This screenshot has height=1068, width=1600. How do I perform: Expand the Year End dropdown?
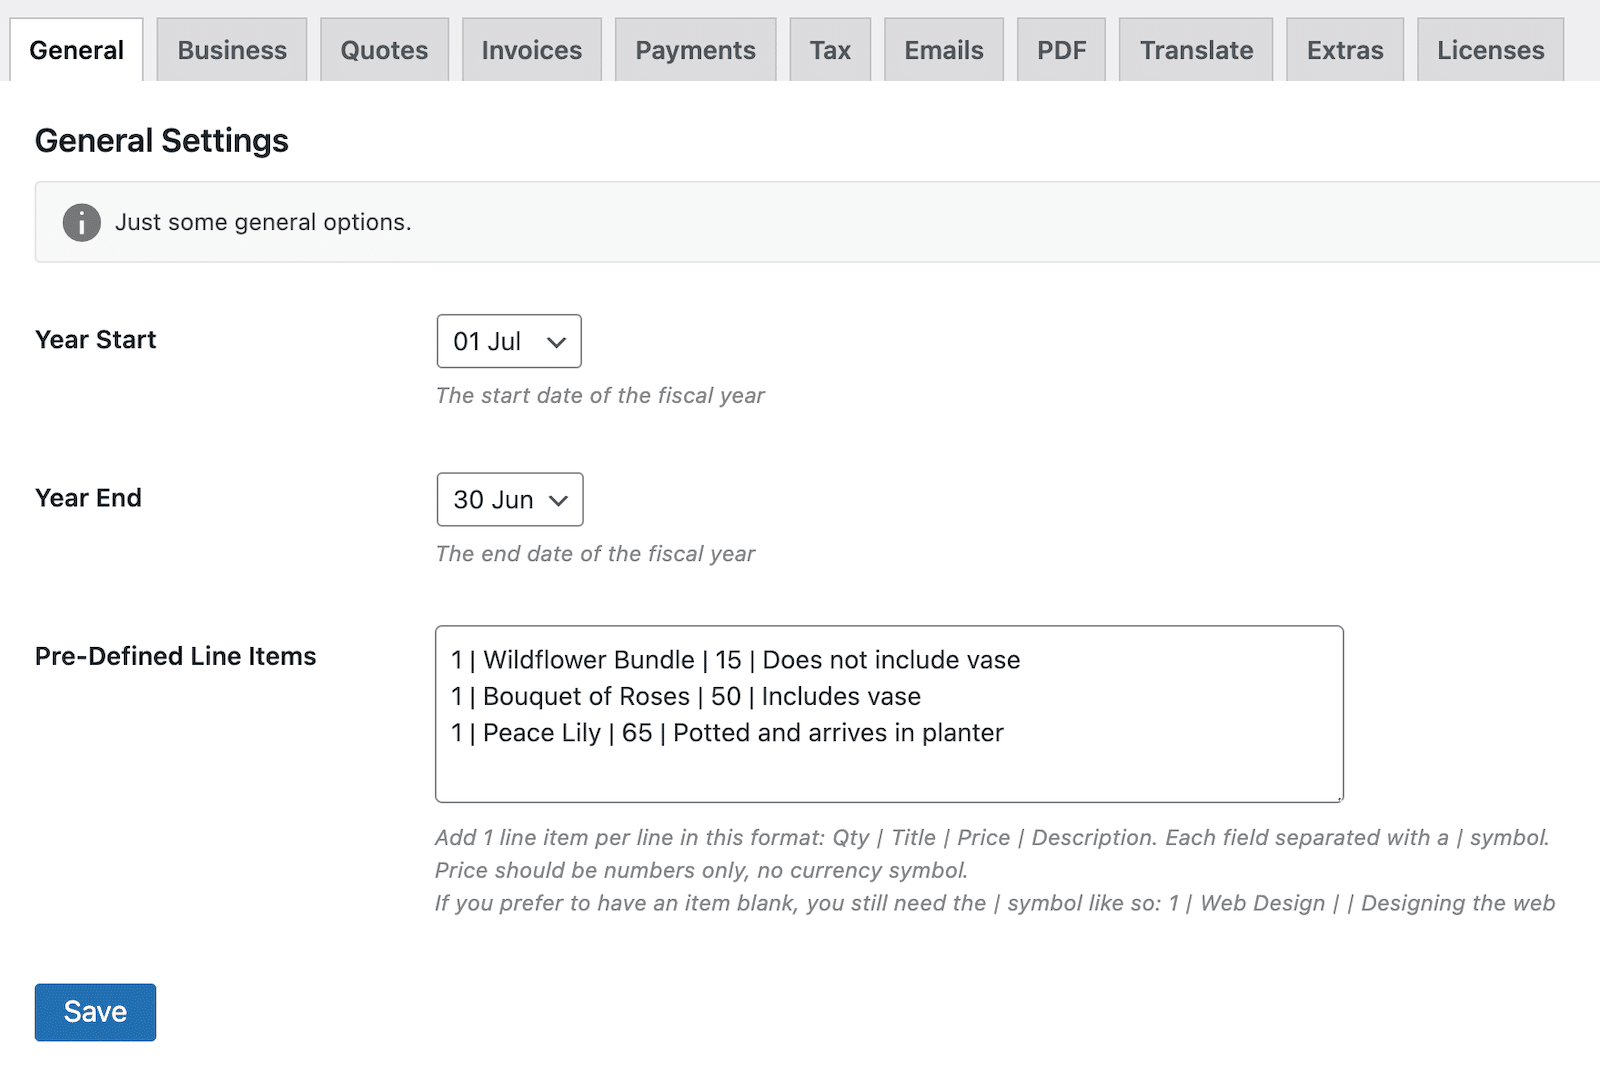click(510, 499)
